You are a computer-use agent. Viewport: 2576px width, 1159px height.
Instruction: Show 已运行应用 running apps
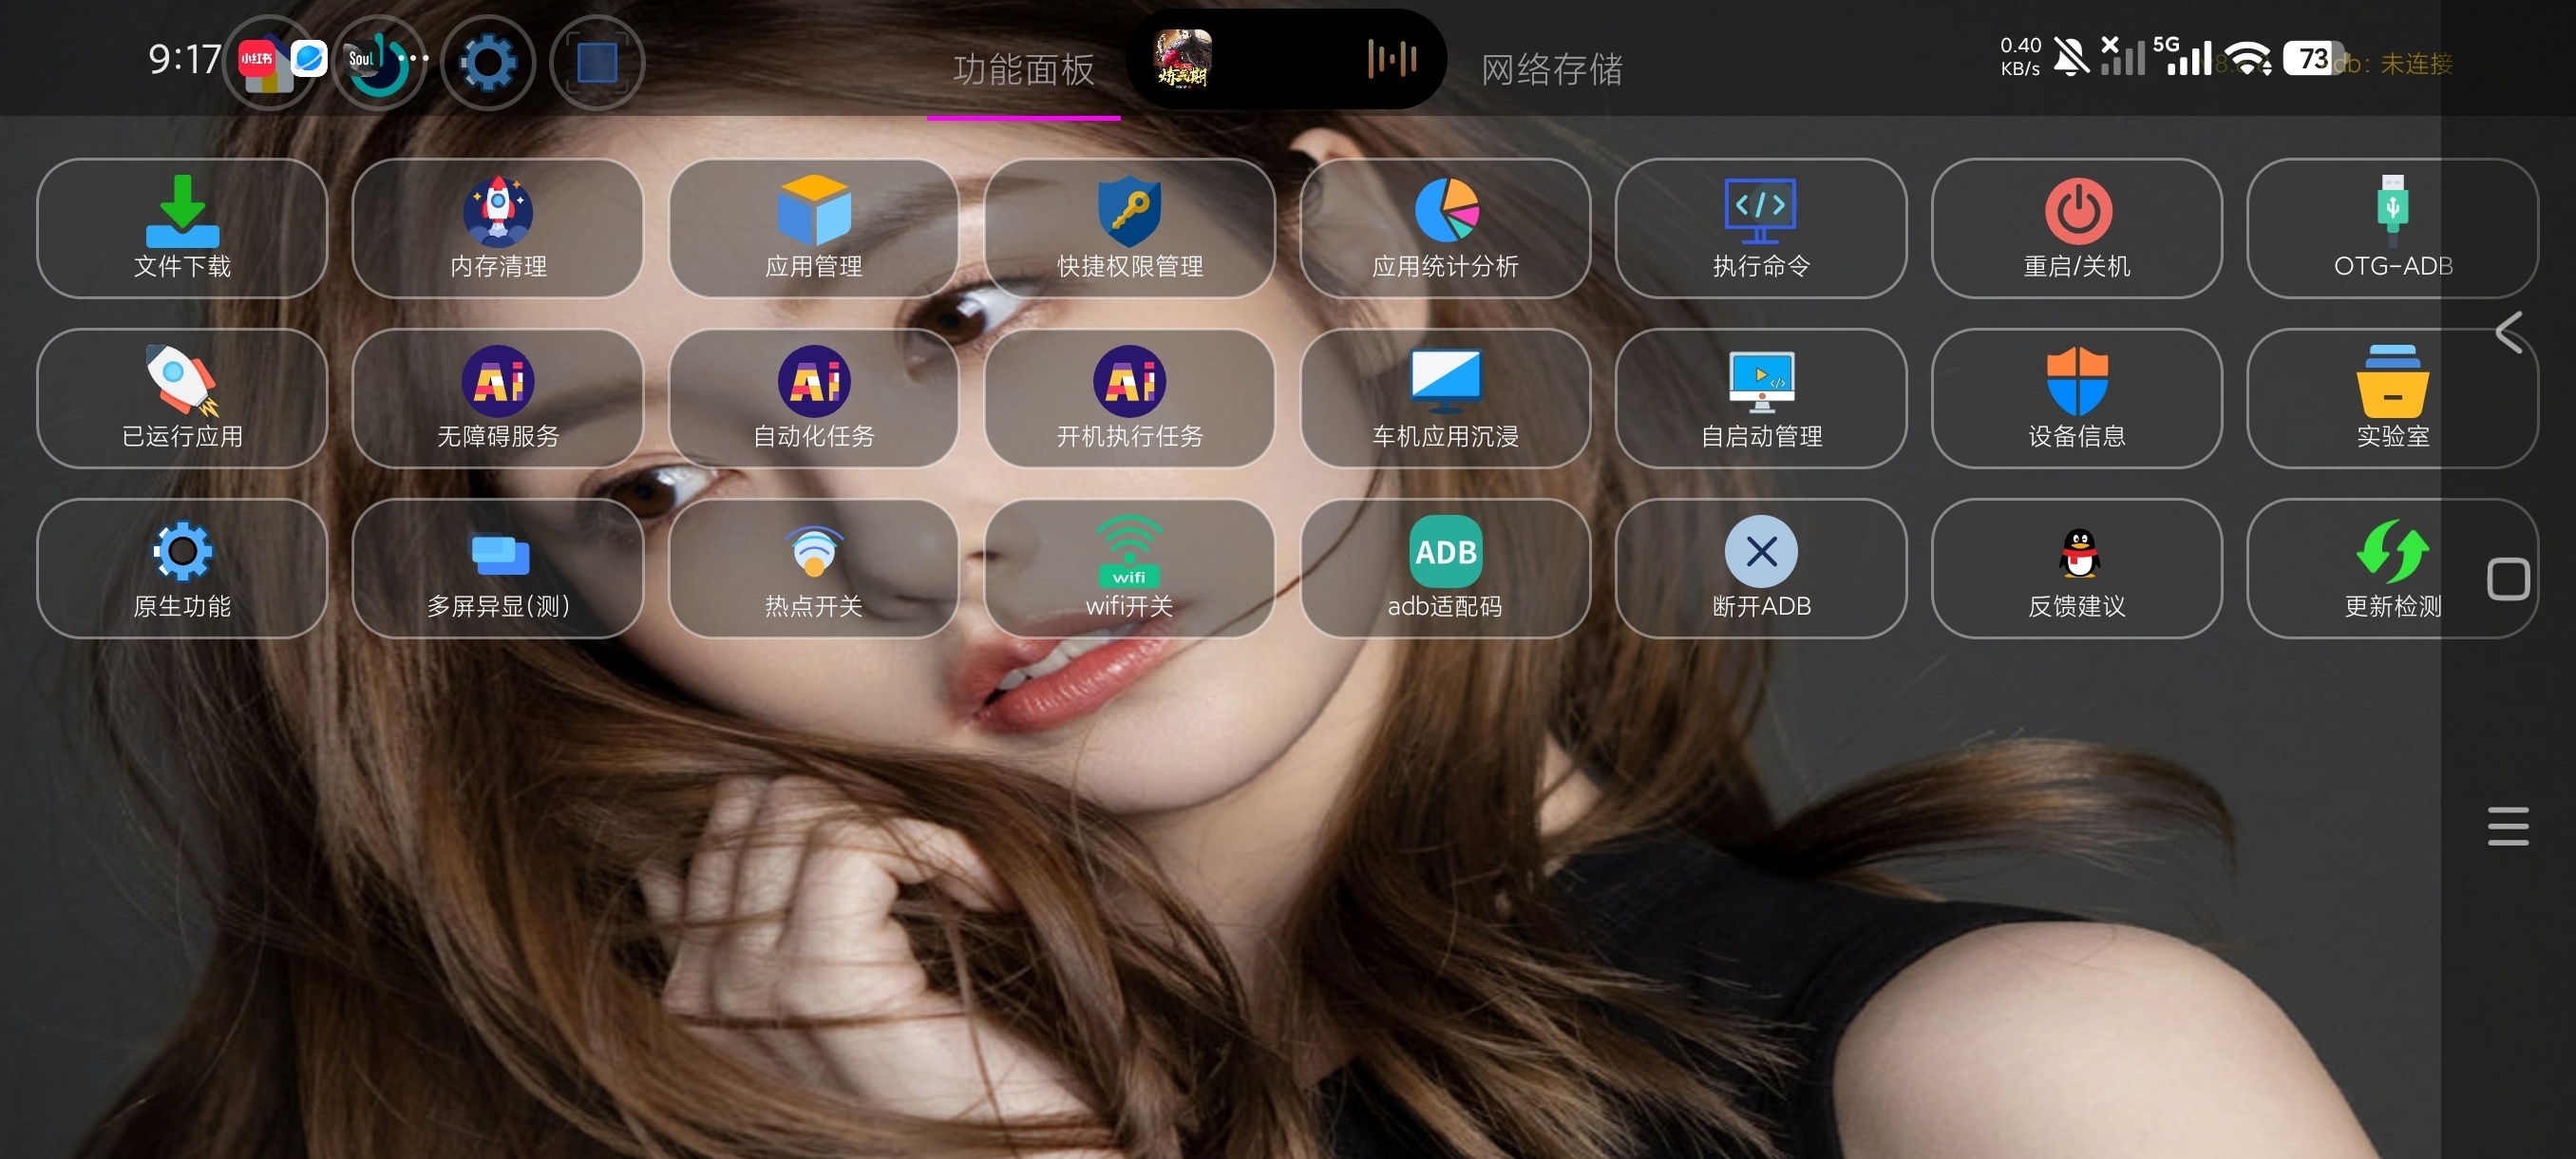(x=182, y=398)
